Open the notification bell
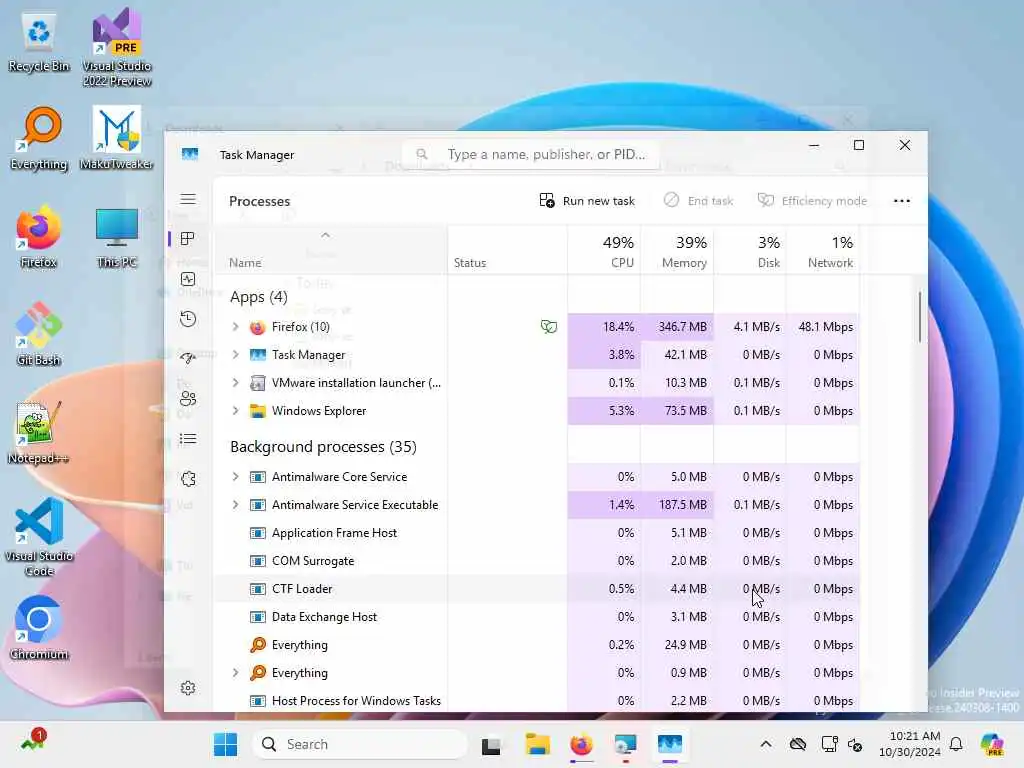 click(956, 744)
